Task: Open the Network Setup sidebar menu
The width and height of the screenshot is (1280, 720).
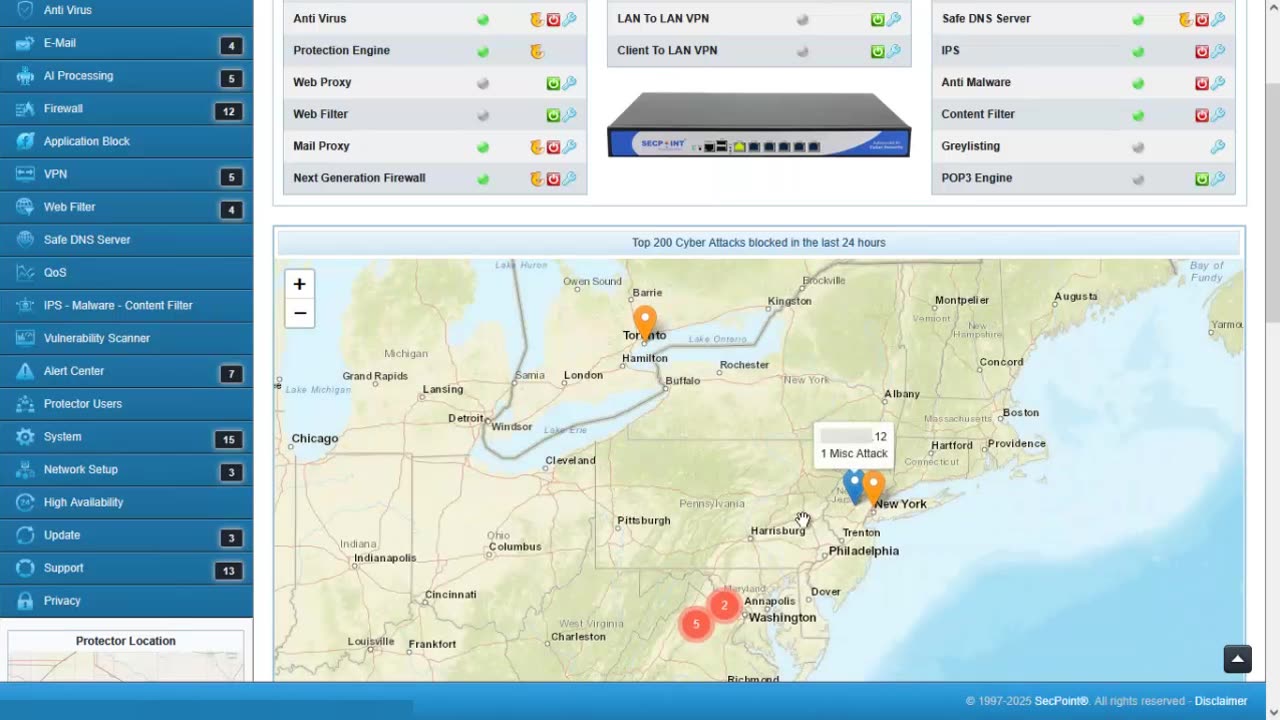Action: point(126,470)
